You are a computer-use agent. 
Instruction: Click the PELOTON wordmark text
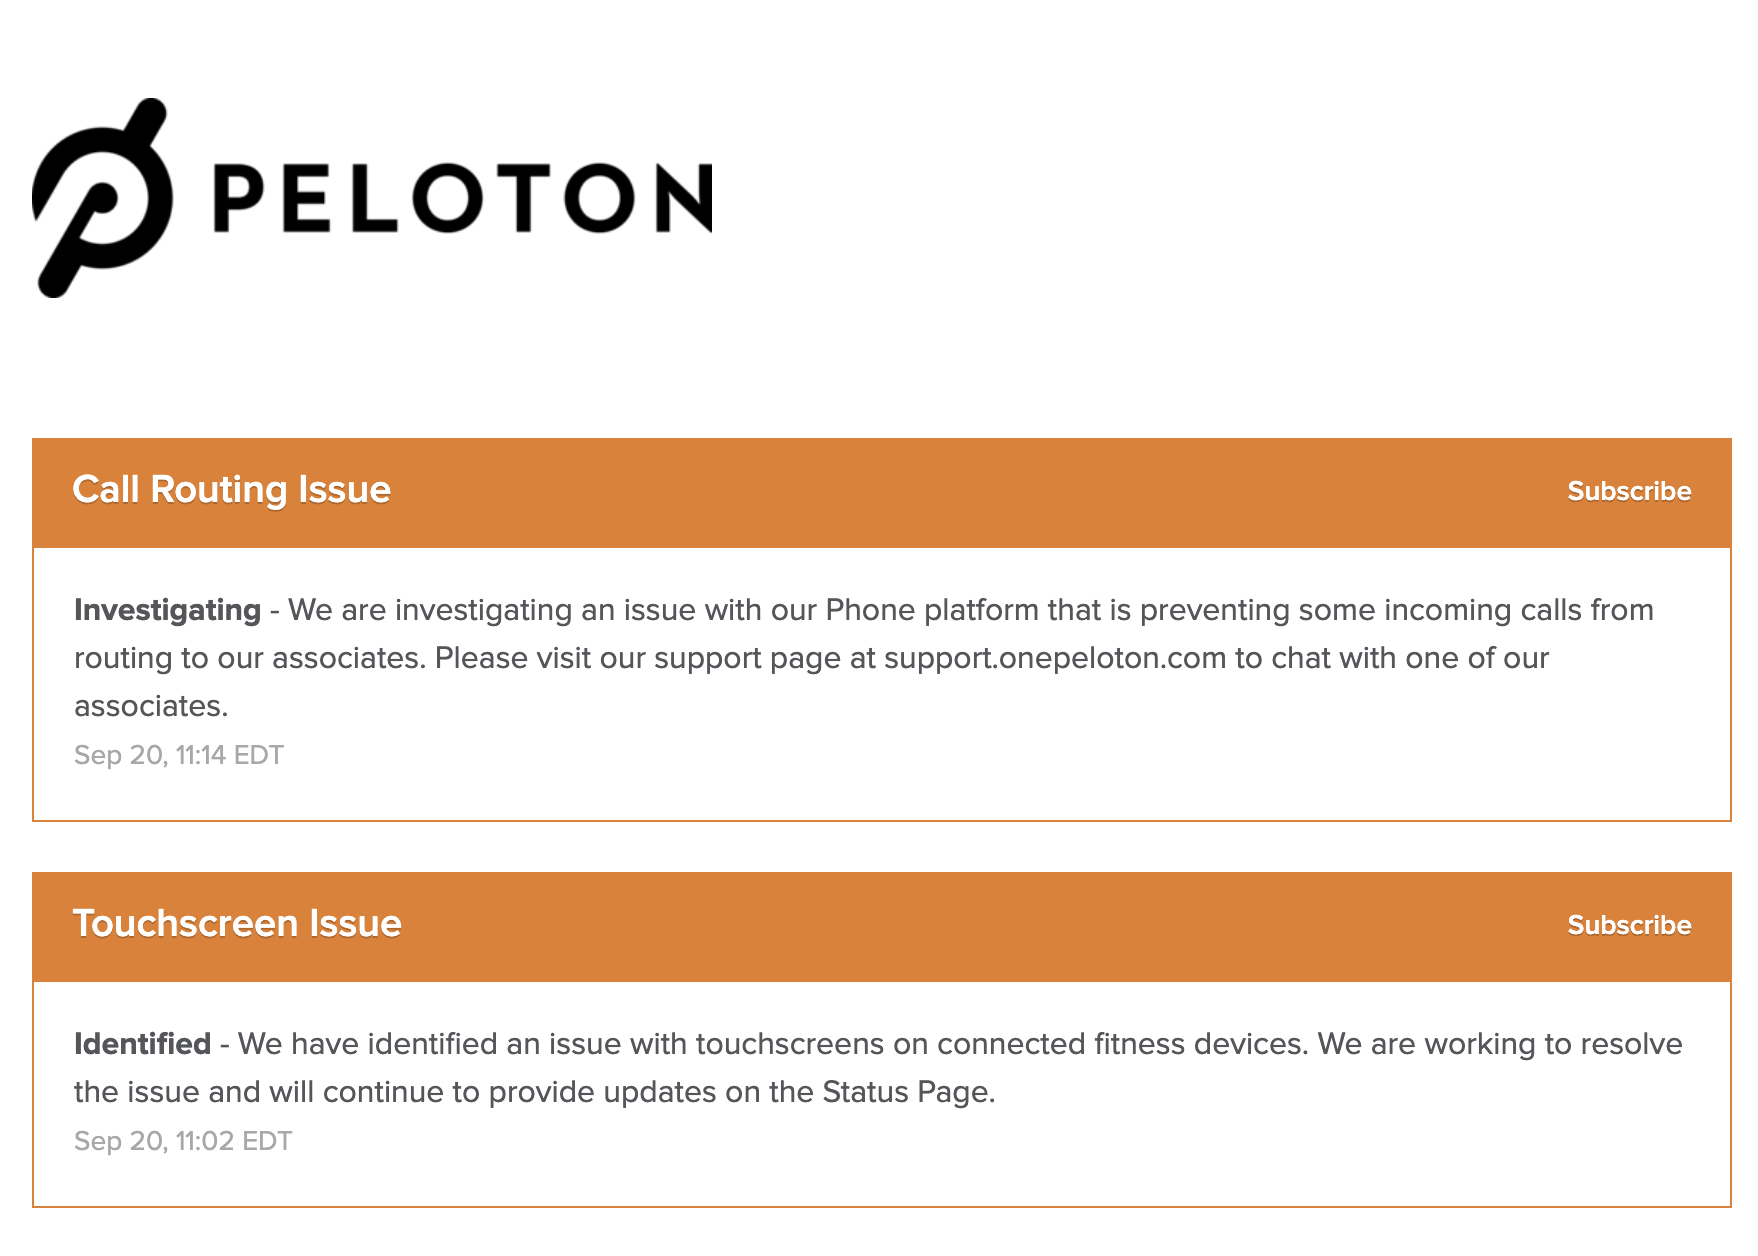pos(463,198)
